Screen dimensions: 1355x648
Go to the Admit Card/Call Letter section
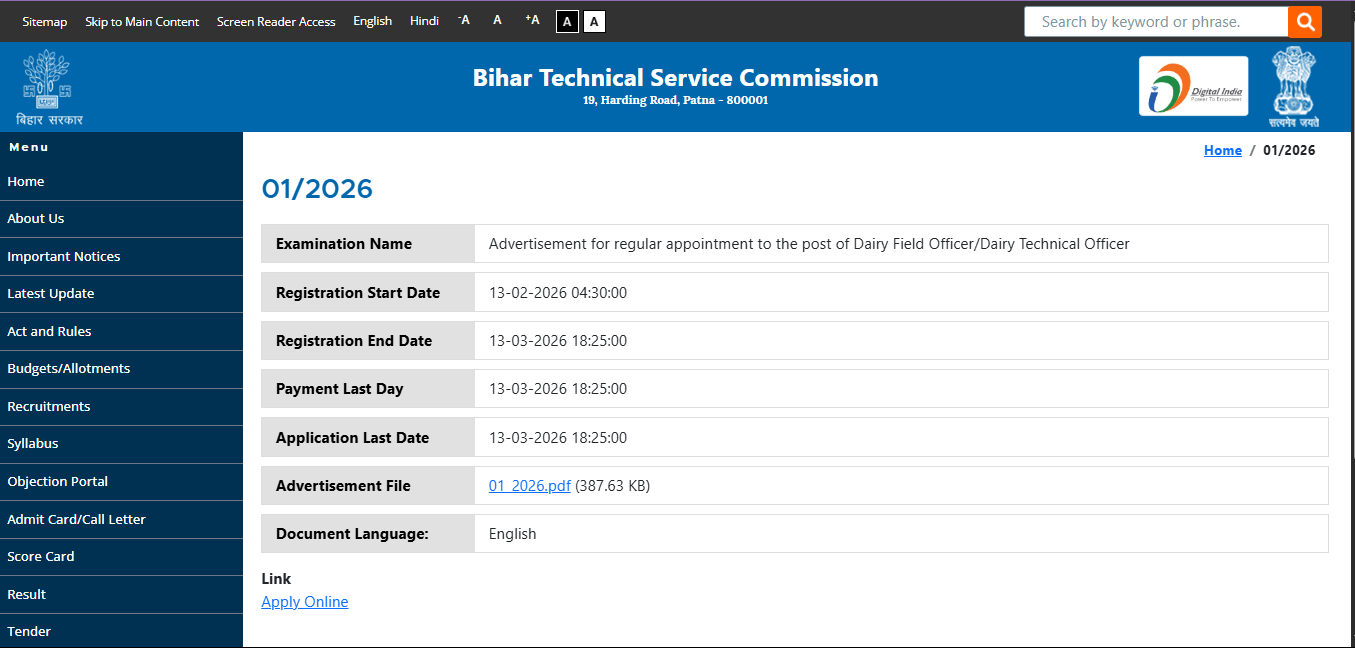pos(77,519)
